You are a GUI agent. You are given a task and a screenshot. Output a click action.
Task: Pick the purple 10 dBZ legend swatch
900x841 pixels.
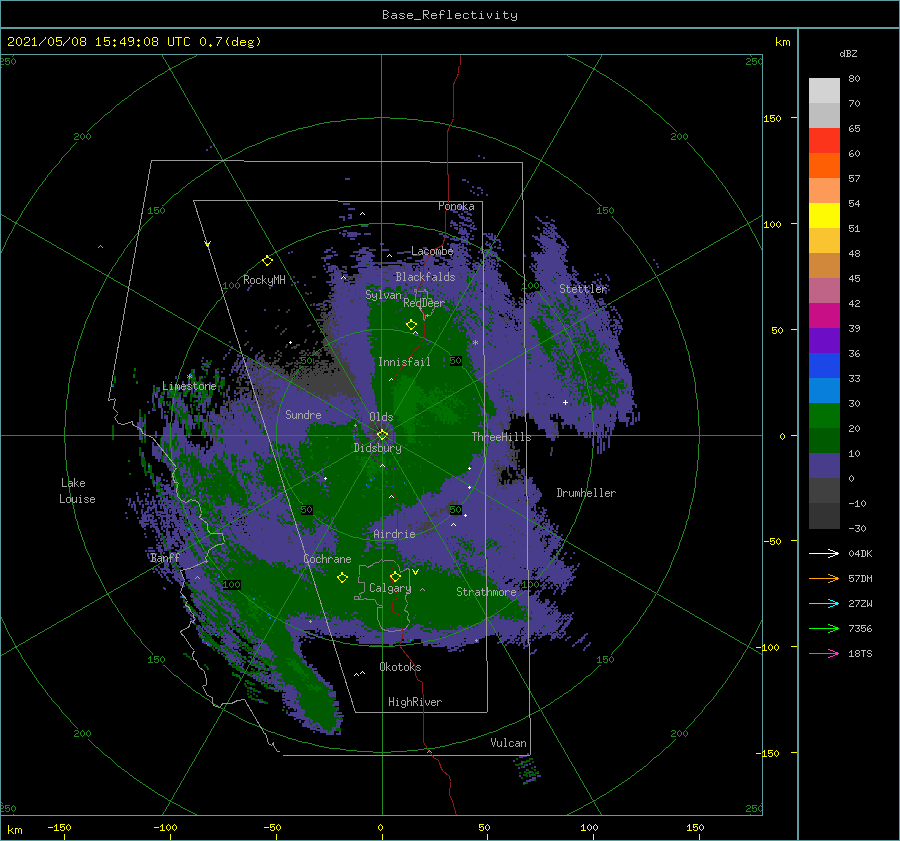(824, 466)
